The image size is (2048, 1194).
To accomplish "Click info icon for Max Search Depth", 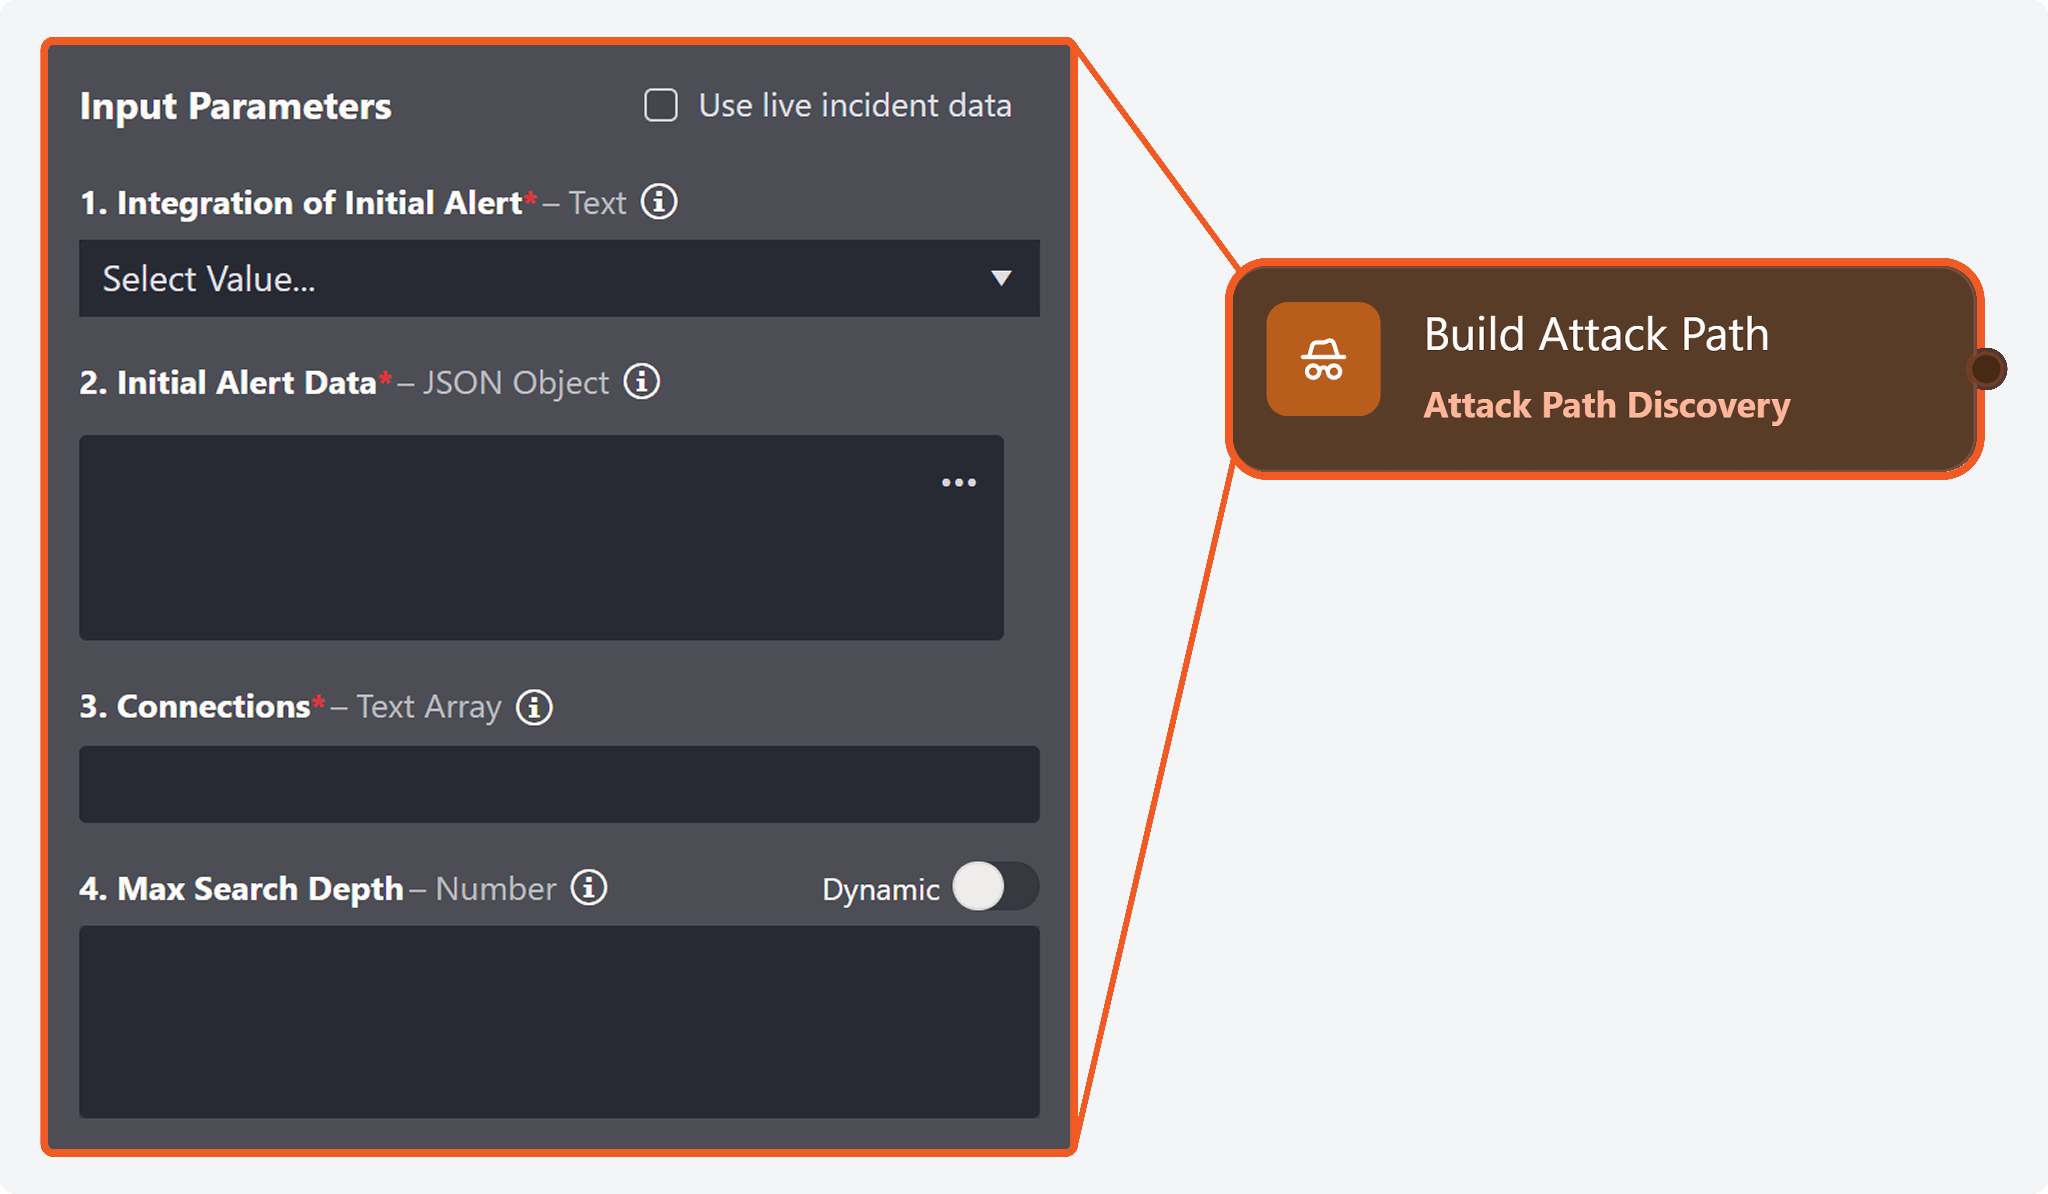I will click(x=589, y=888).
